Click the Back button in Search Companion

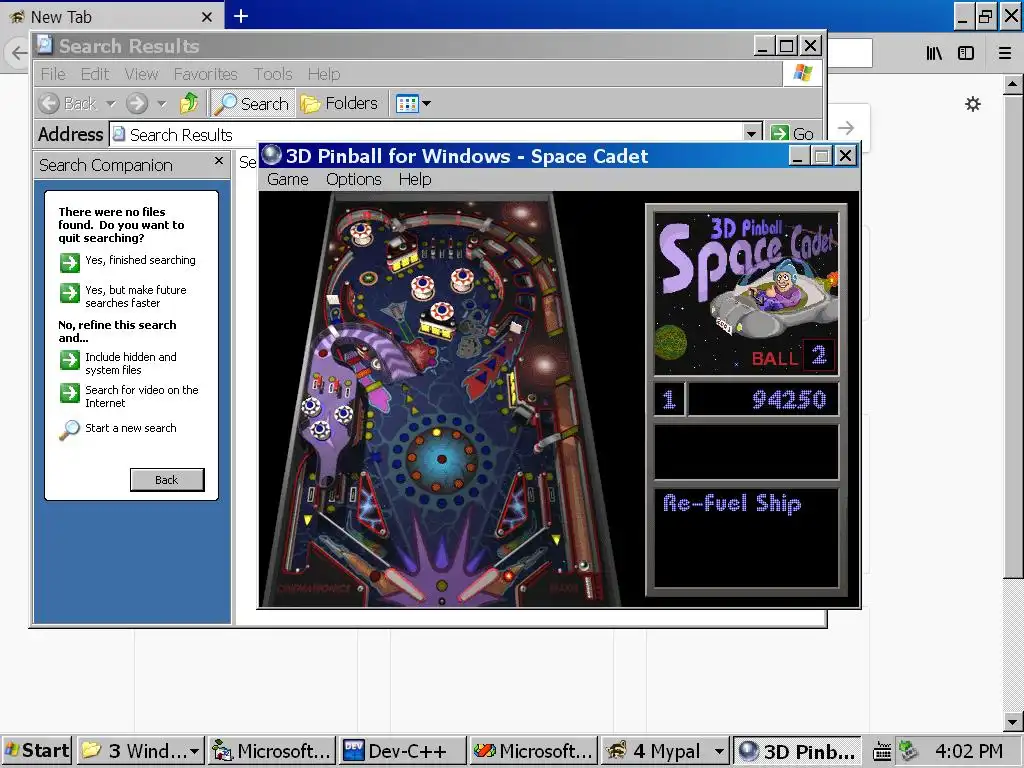point(167,480)
